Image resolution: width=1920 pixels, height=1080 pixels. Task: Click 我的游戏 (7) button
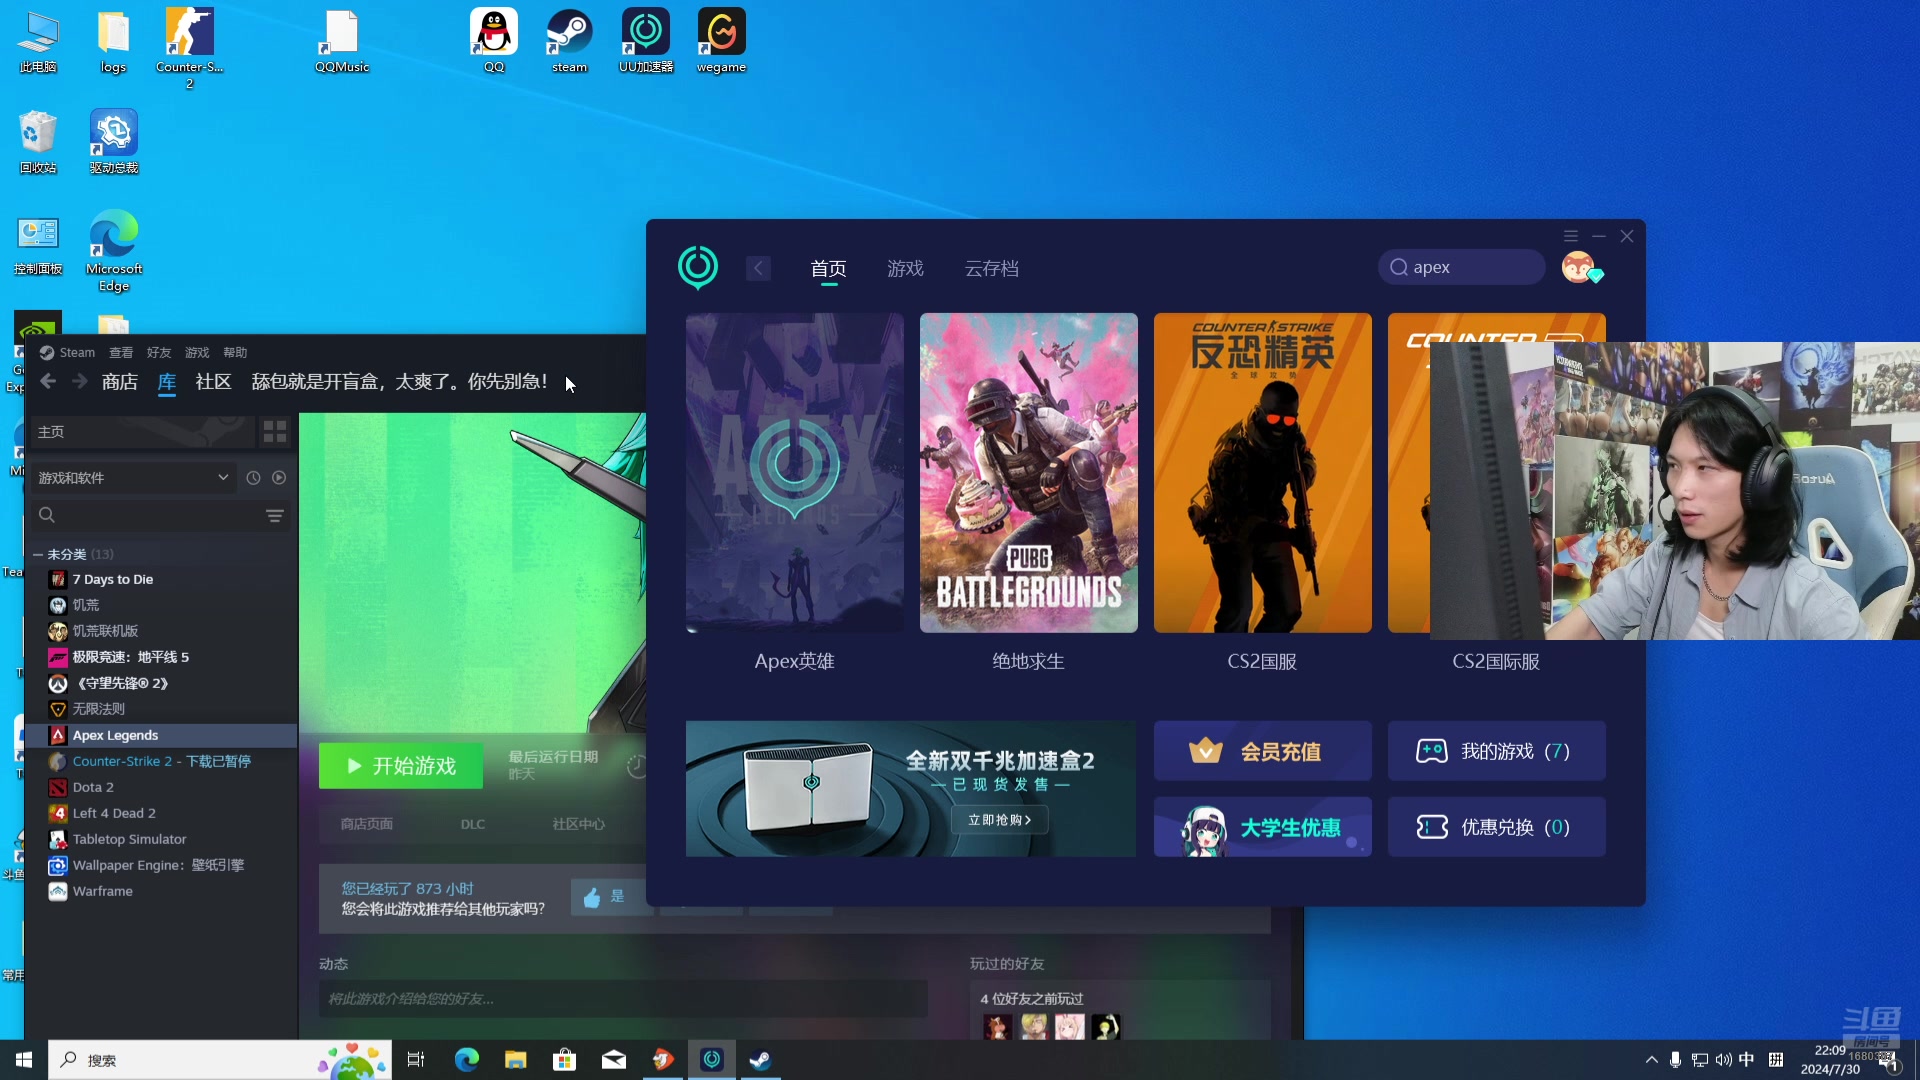1496,751
